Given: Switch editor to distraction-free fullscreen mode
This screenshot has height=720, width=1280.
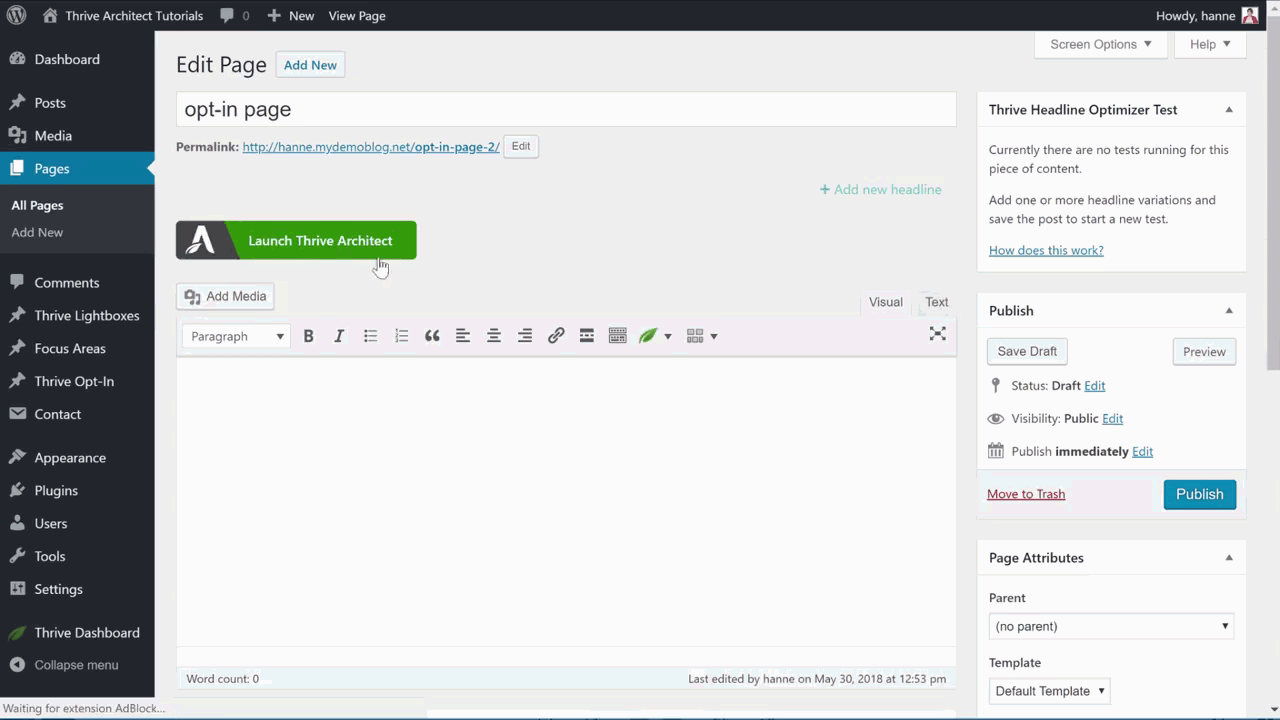Looking at the screenshot, I should (937, 334).
